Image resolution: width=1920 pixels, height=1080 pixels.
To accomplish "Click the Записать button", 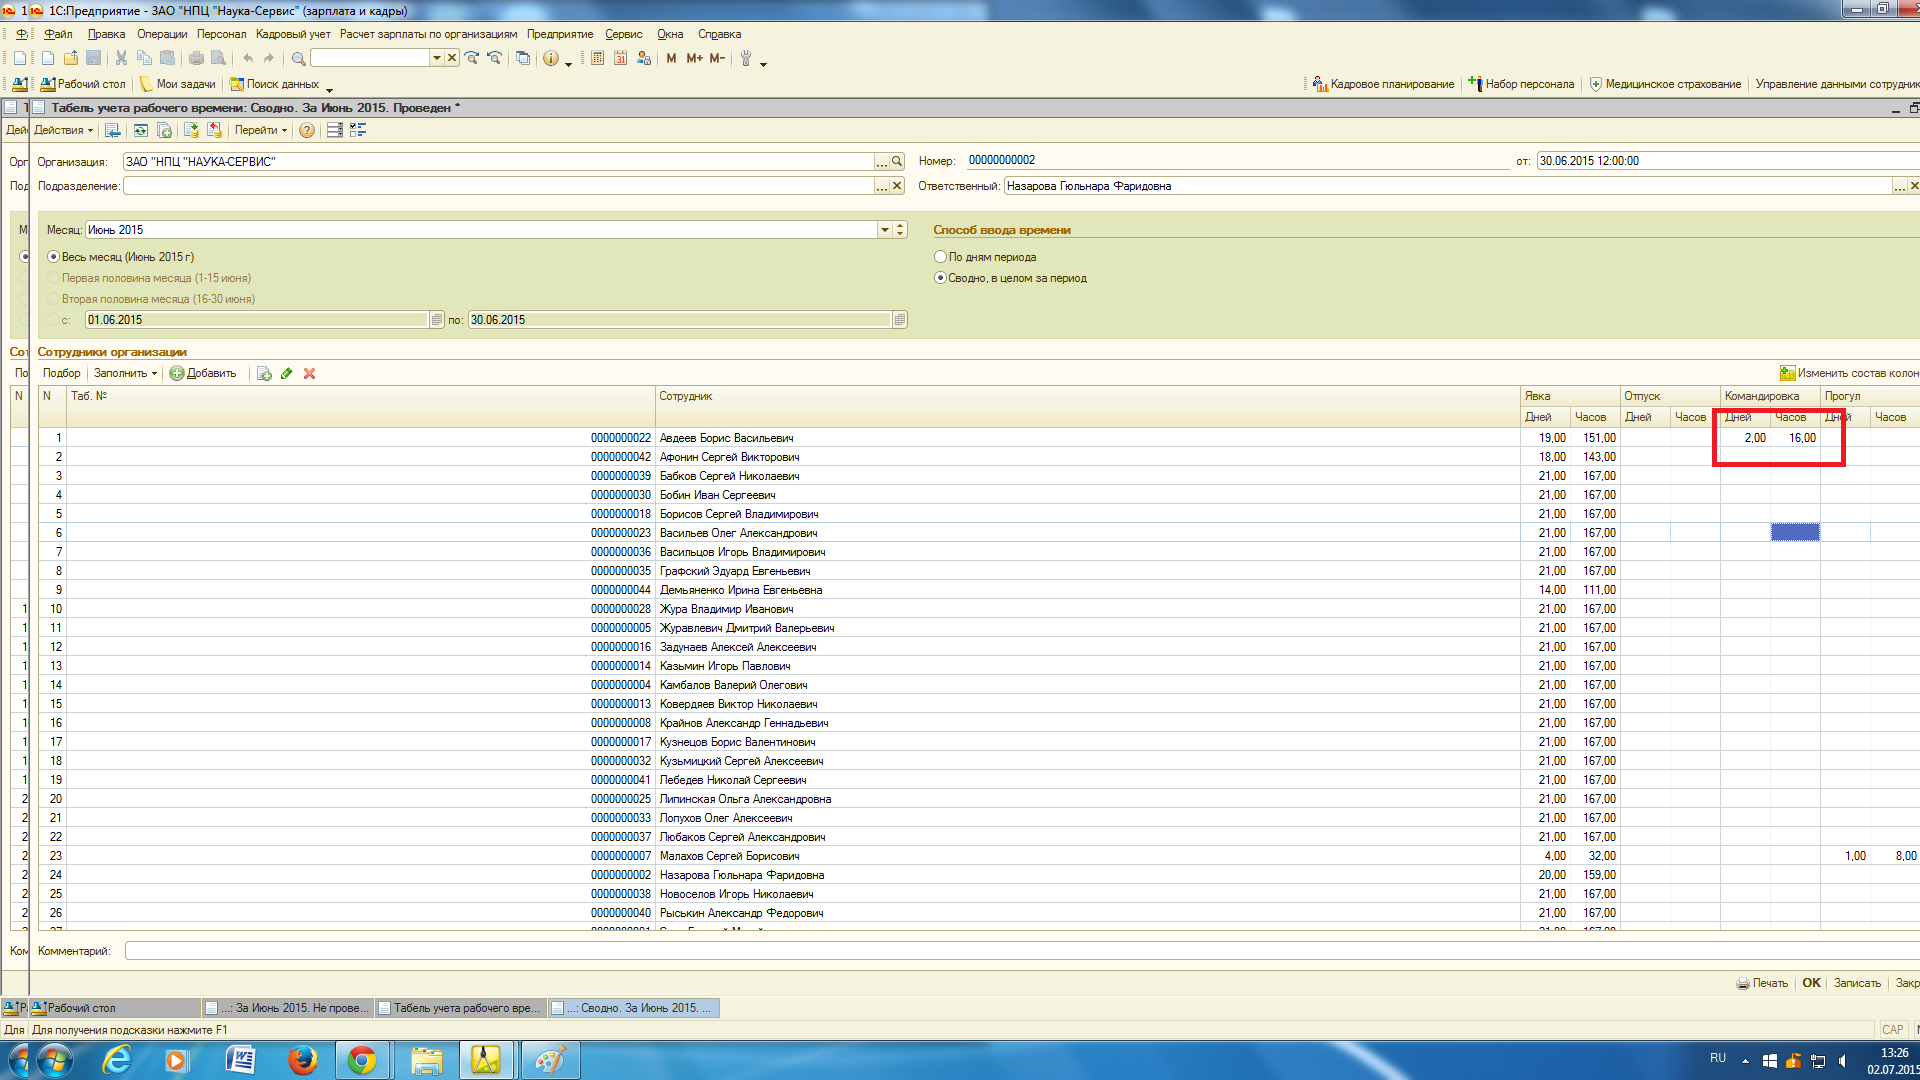I will point(1856,983).
